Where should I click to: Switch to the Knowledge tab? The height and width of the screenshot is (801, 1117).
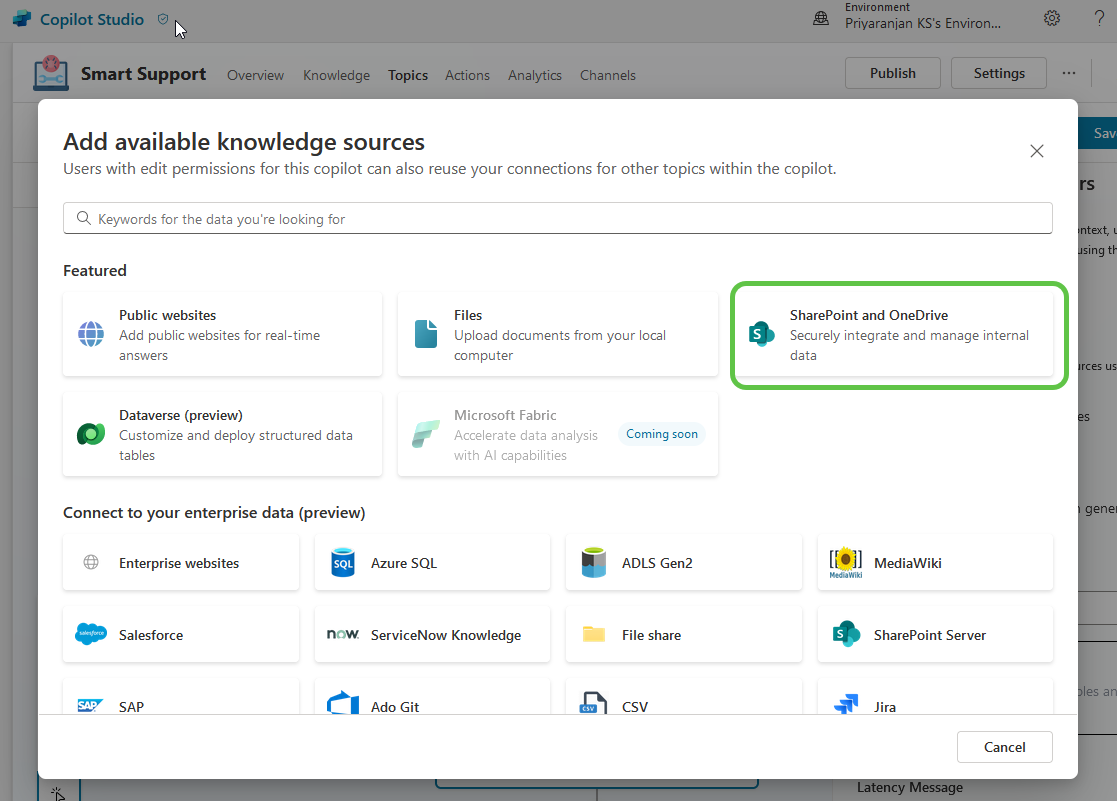336,75
